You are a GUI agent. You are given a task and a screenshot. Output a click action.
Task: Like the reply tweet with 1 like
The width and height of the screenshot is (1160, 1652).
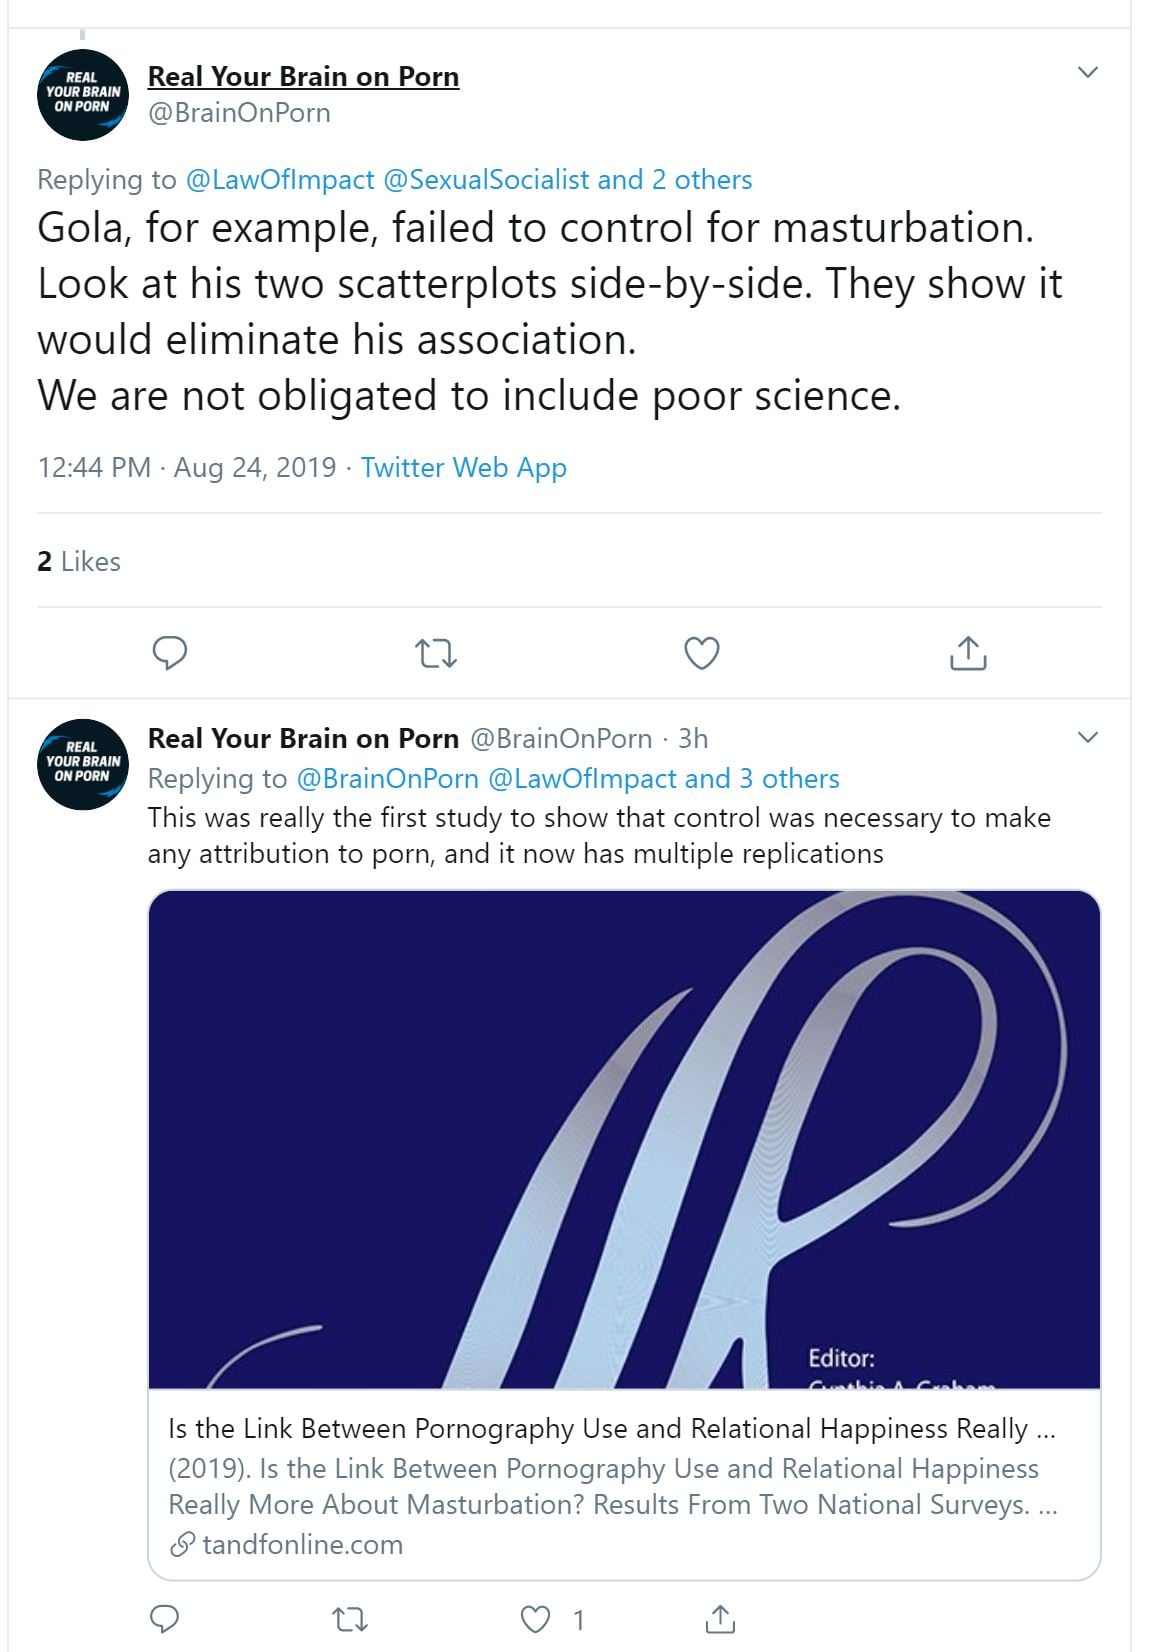[x=537, y=1619]
